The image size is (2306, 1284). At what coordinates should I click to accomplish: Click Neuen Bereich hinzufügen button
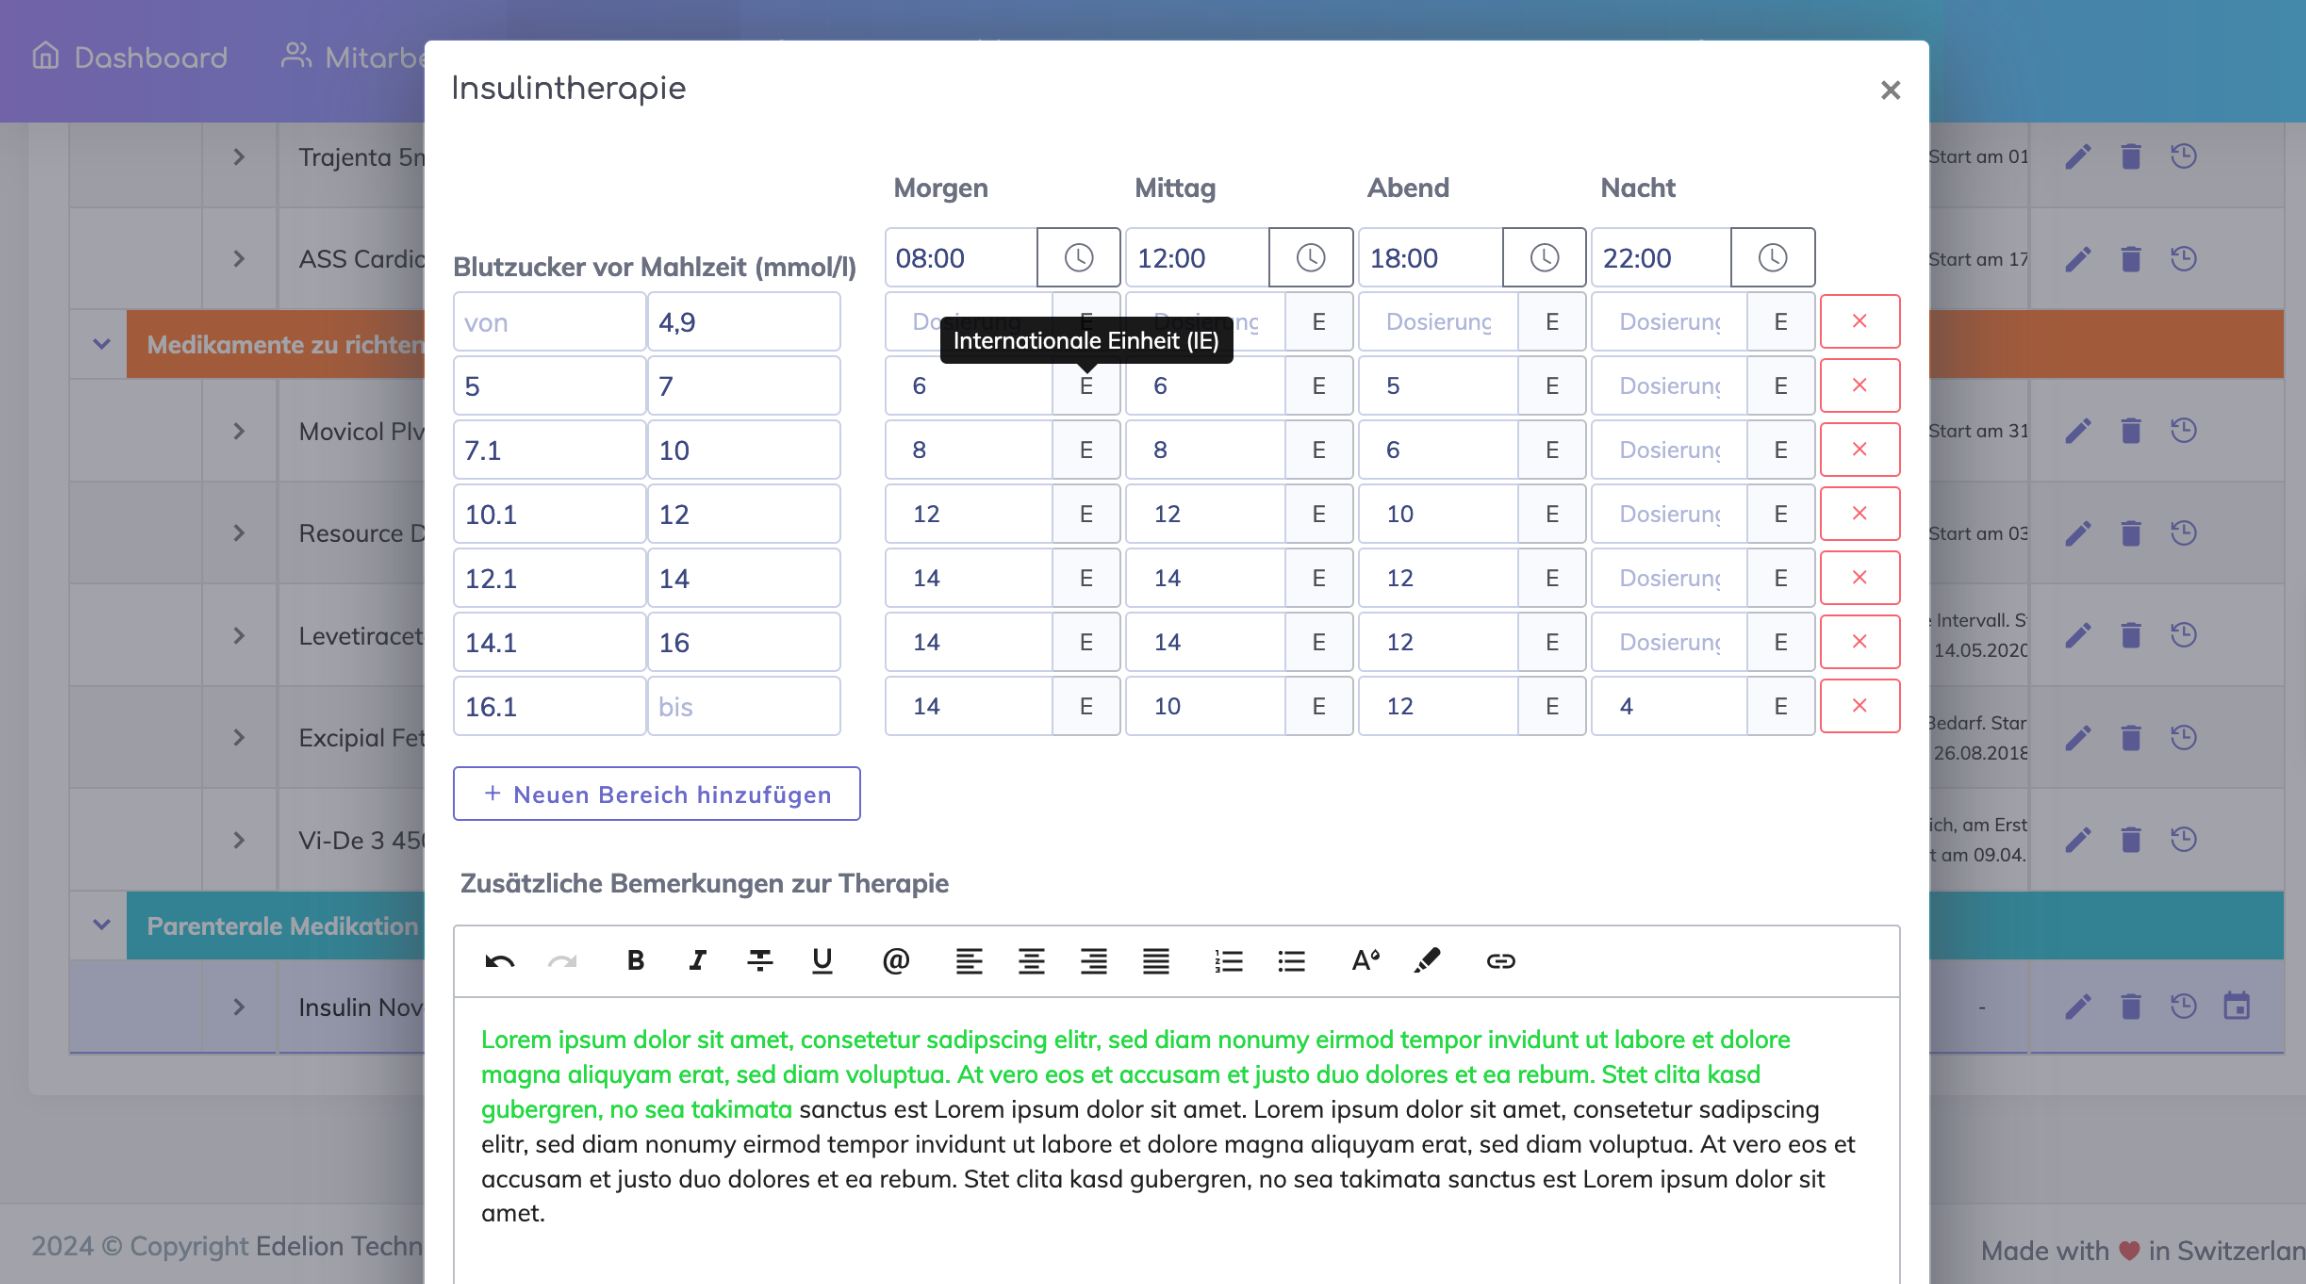click(656, 794)
